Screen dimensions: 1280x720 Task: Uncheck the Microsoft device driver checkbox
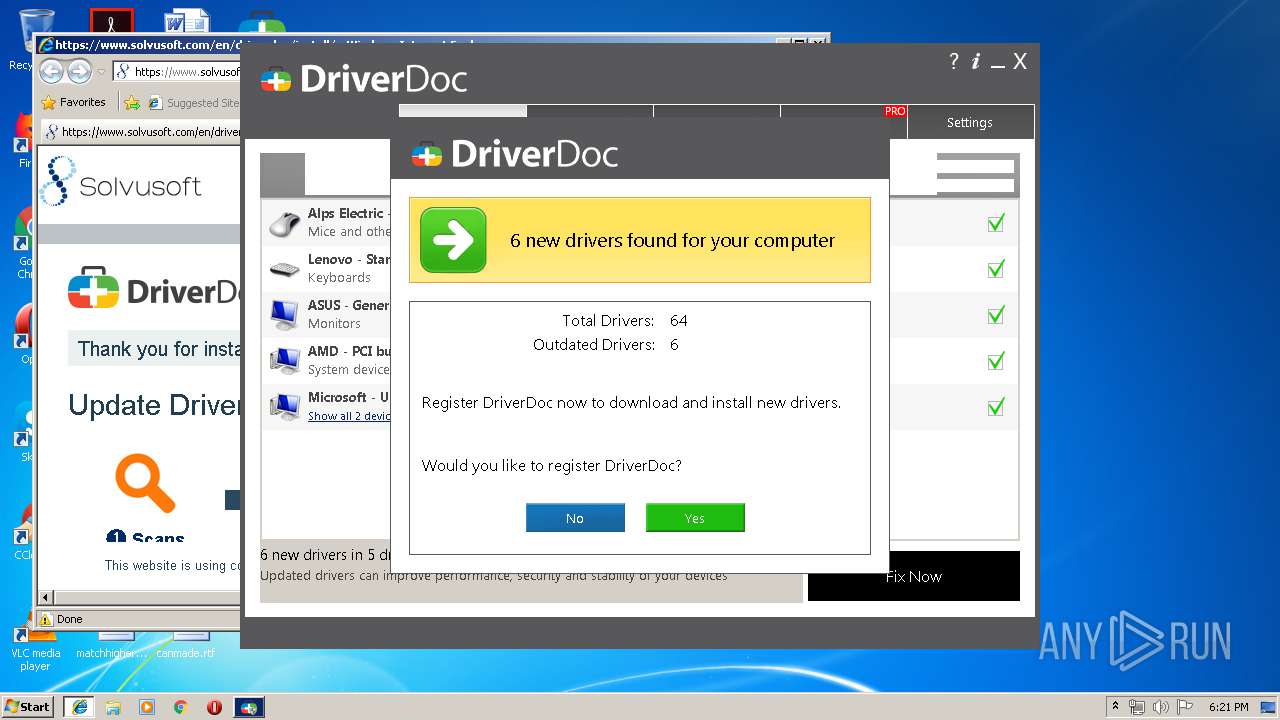pos(995,407)
